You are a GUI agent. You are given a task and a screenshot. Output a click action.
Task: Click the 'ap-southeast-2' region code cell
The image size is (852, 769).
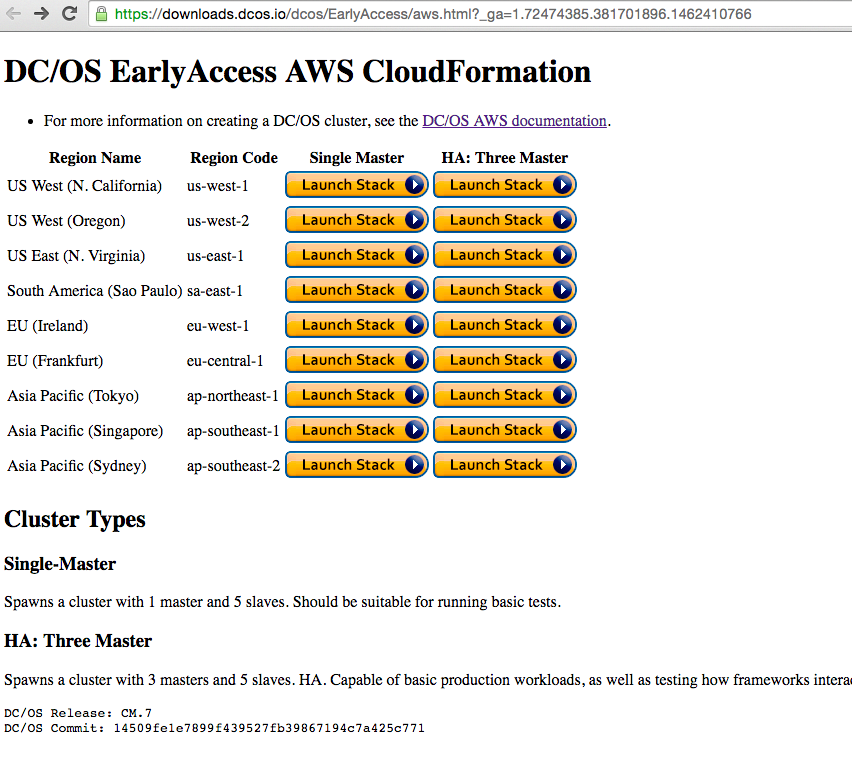point(234,466)
